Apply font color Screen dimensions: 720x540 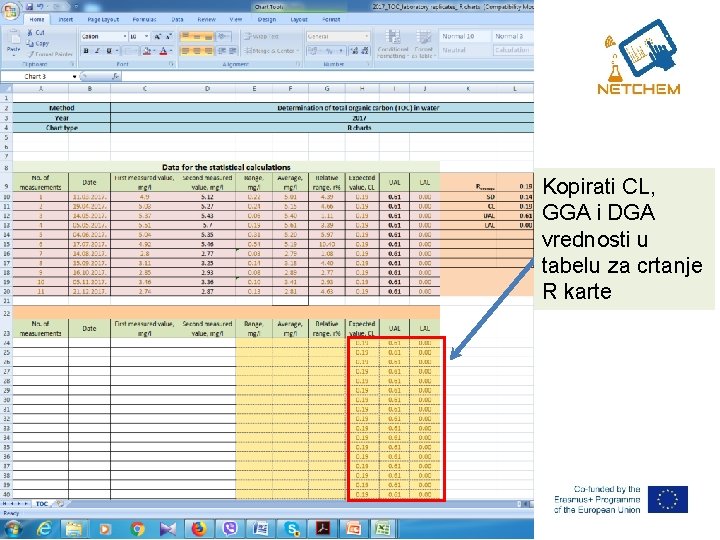pos(163,51)
